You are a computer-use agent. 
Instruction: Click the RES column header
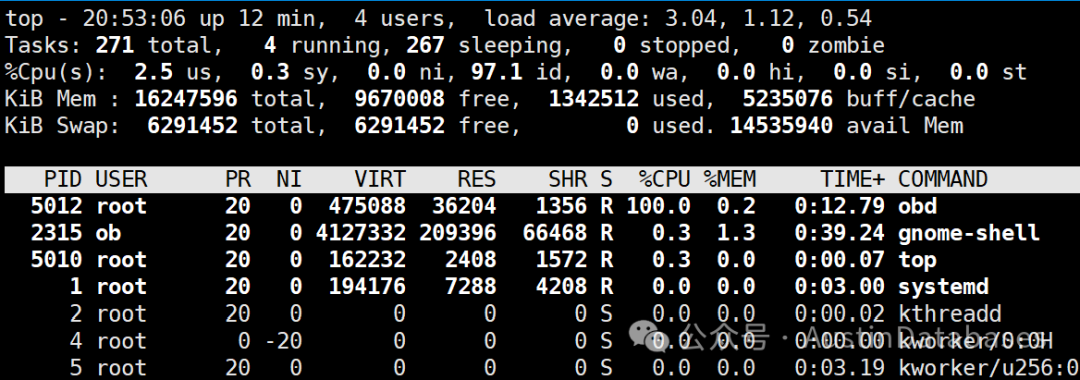(477, 180)
